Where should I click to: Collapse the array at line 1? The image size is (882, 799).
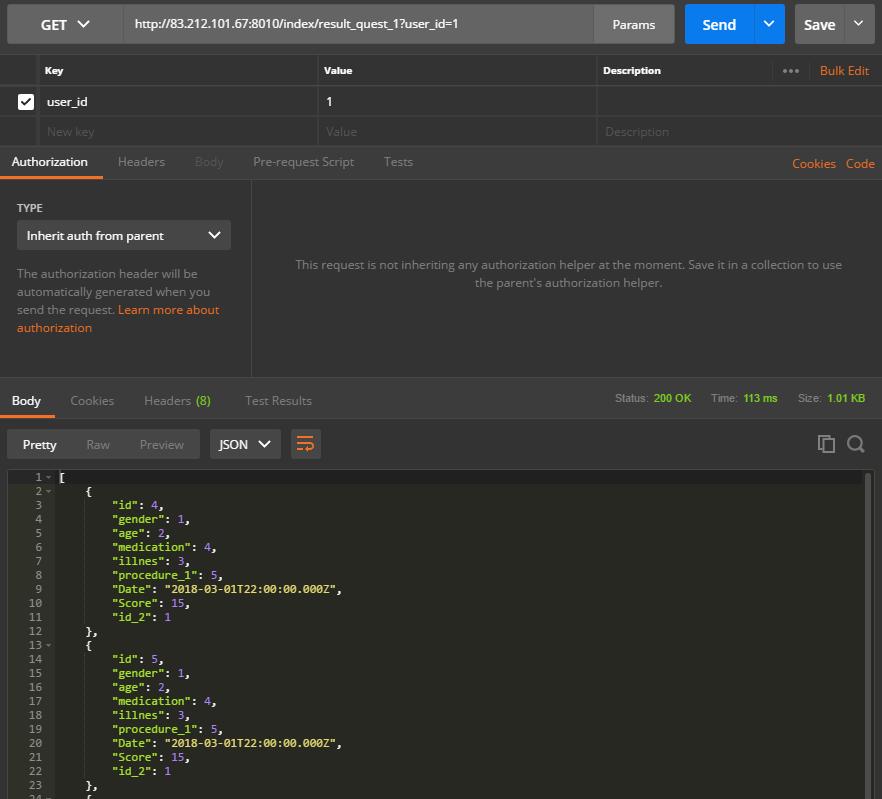pyautogui.click(x=48, y=477)
